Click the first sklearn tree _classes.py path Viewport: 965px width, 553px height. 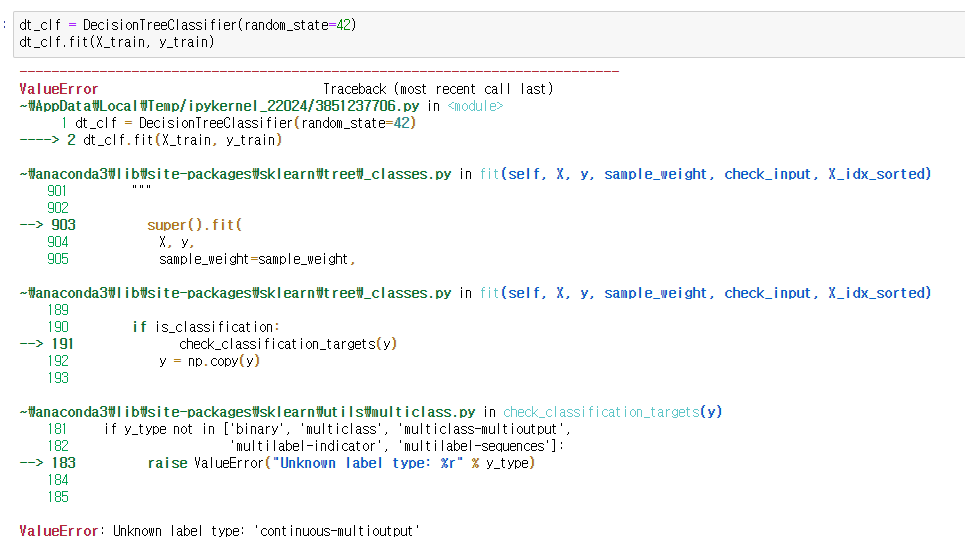(x=235, y=174)
